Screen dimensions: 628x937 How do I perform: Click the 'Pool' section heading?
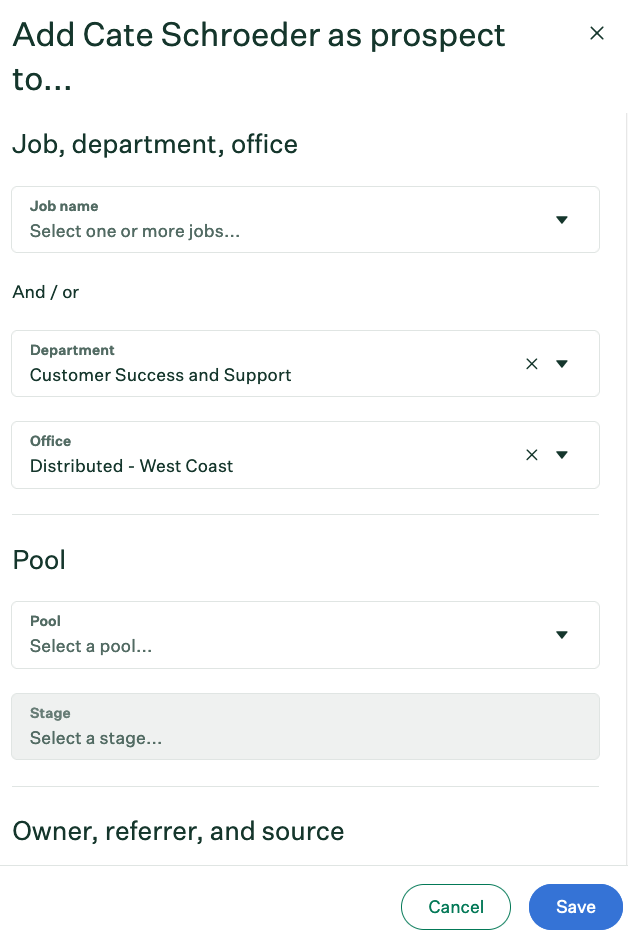(x=39, y=560)
